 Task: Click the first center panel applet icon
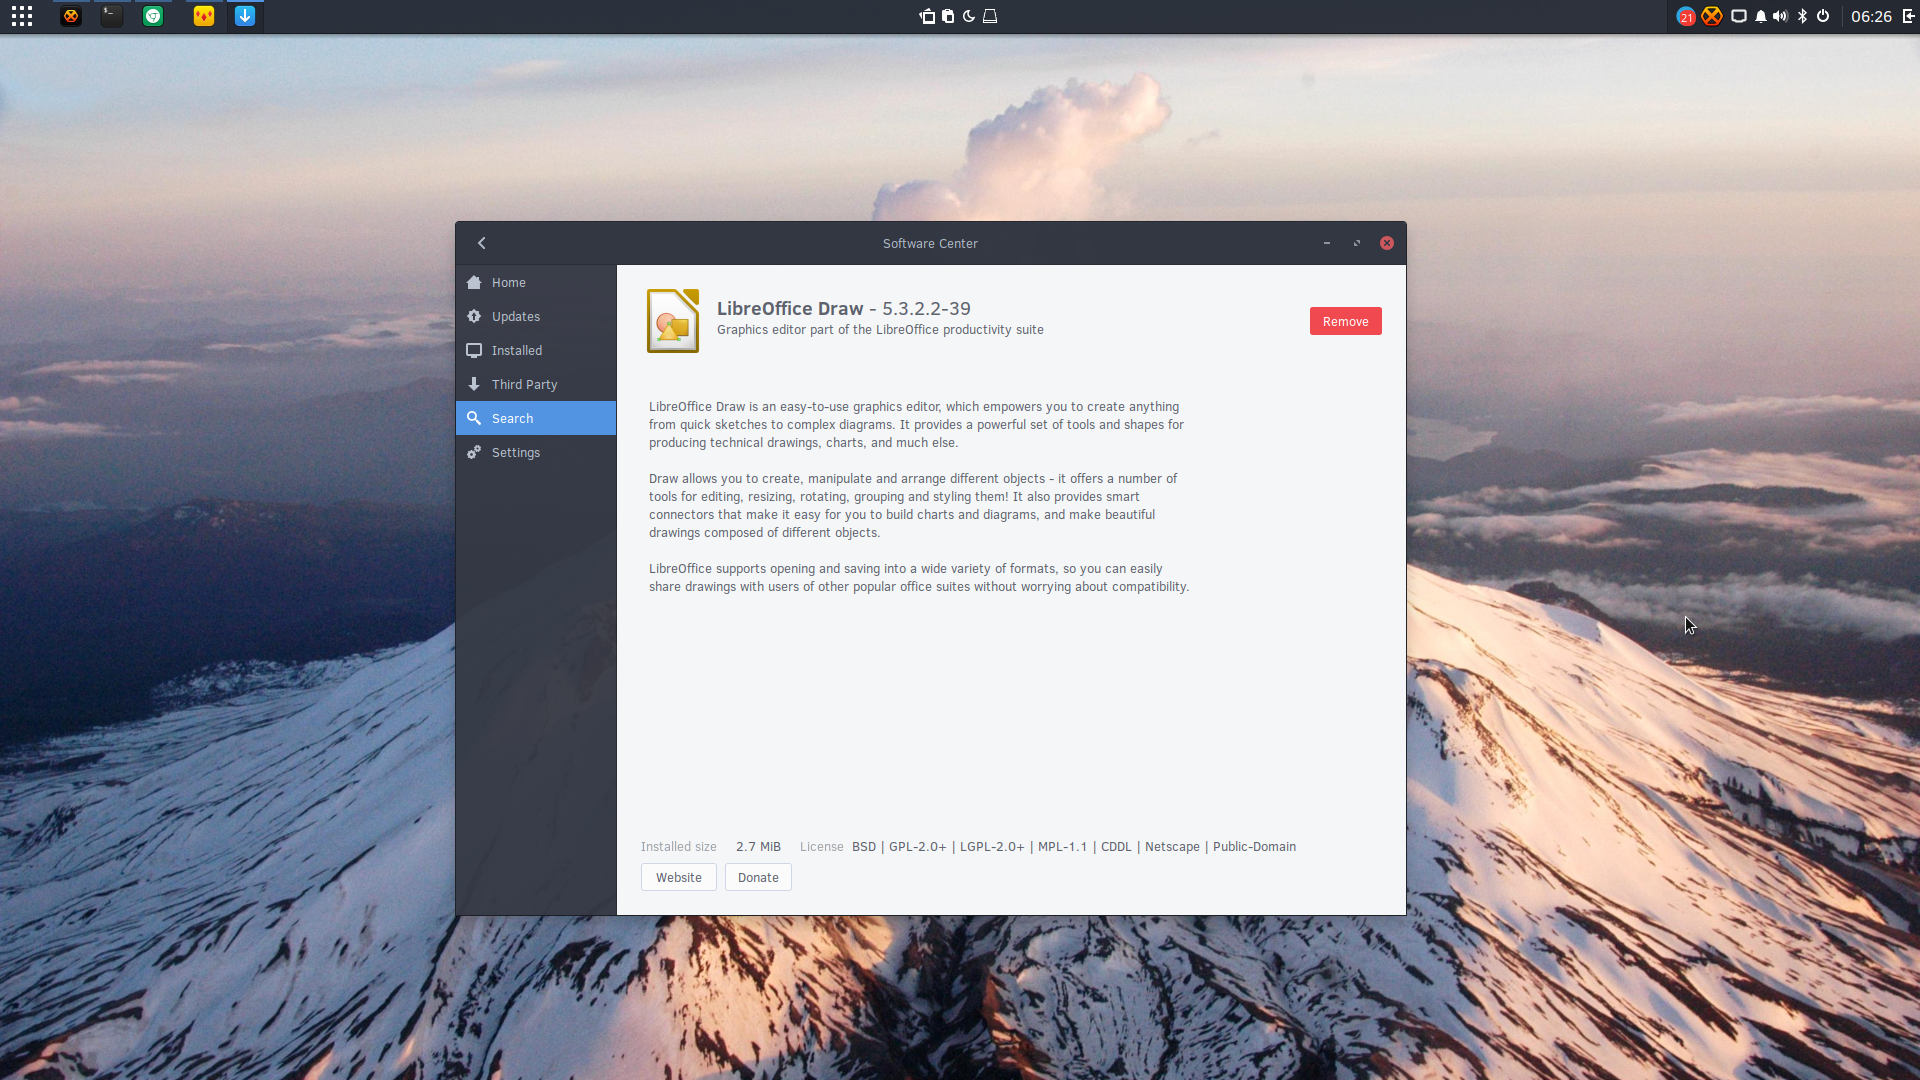click(927, 16)
